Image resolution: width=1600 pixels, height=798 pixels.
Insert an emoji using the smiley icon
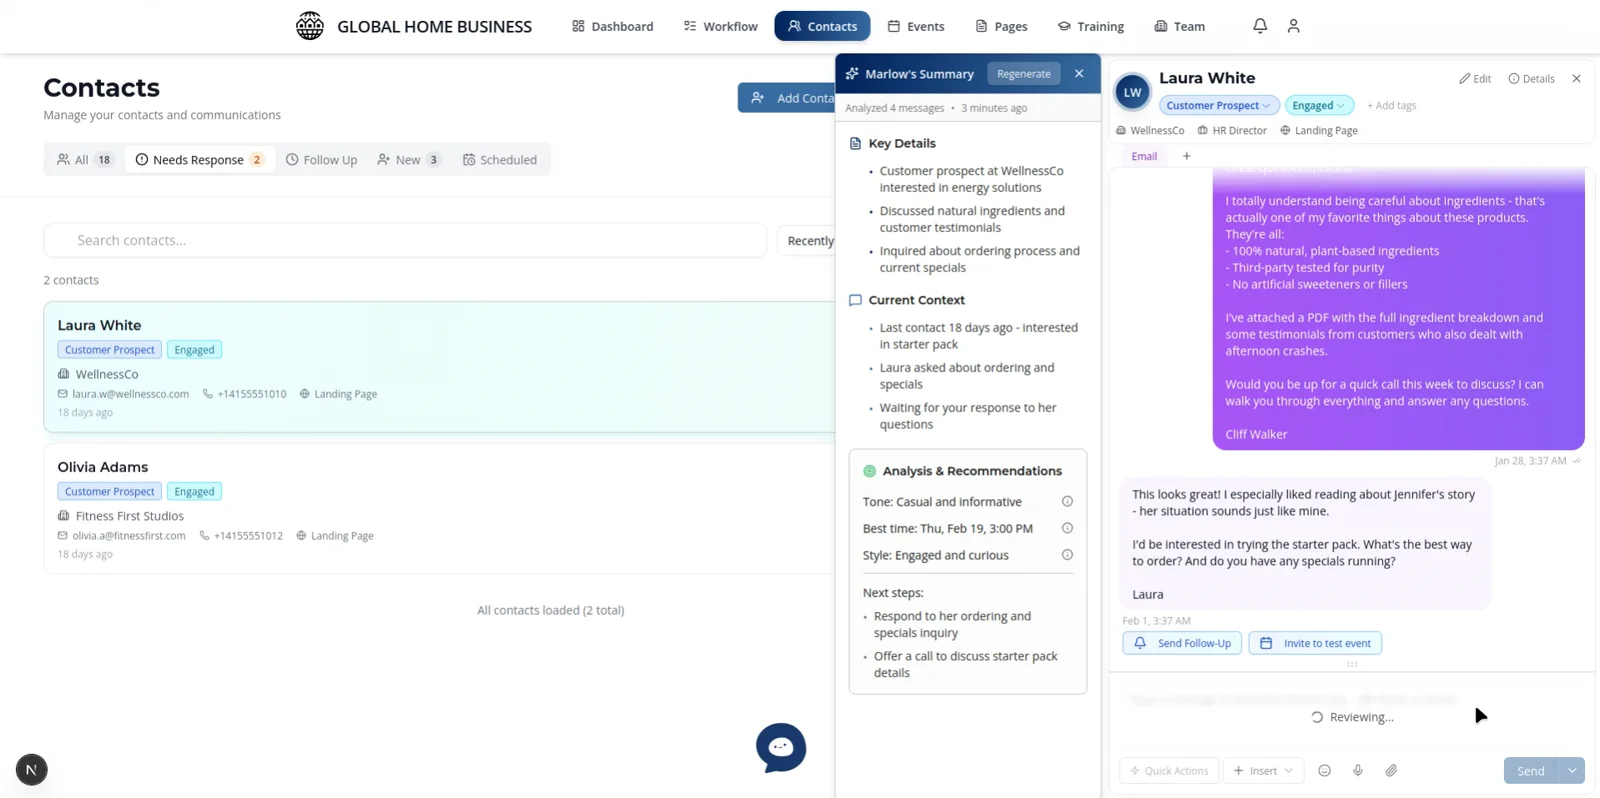(x=1324, y=770)
